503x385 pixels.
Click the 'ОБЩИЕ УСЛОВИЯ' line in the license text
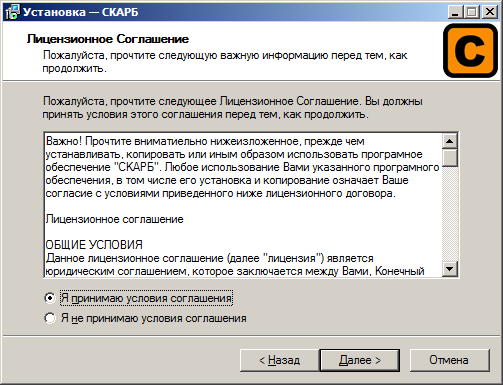pos(94,245)
